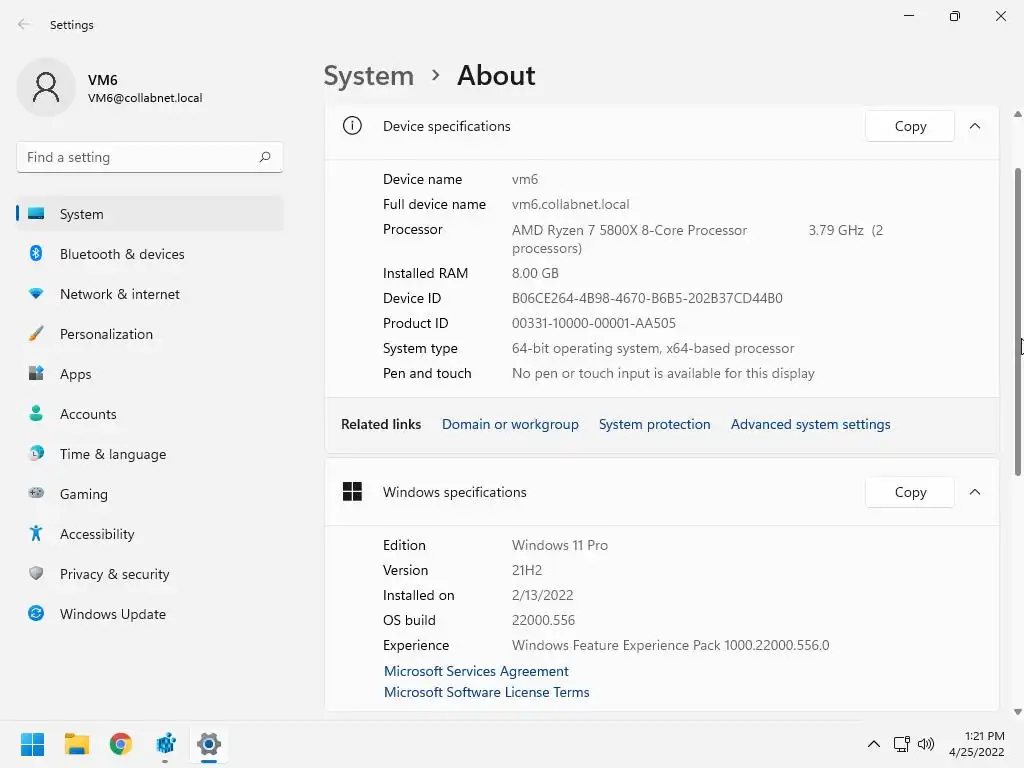Image resolution: width=1024 pixels, height=768 pixels.
Task: Open File Explorer from the taskbar
Action: click(x=76, y=744)
